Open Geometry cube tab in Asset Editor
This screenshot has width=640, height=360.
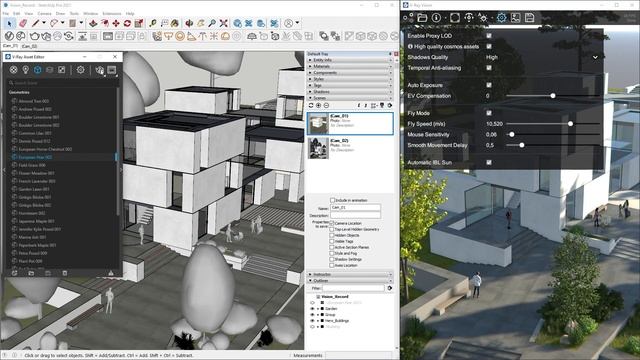tap(38, 70)
